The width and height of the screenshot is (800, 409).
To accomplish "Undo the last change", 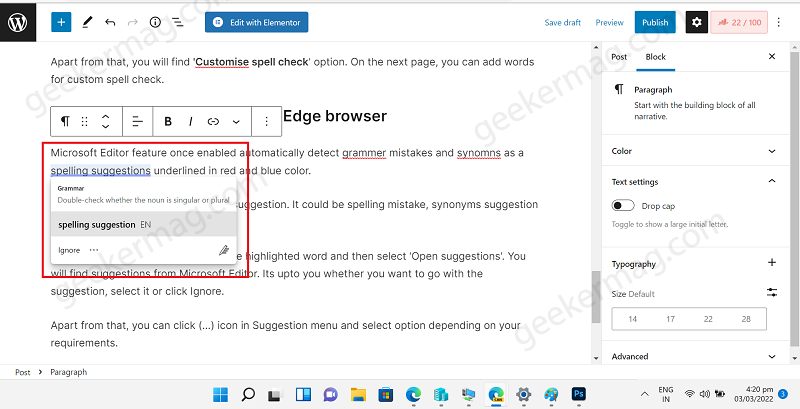I will pyautogui.click(x=110, y=22).
